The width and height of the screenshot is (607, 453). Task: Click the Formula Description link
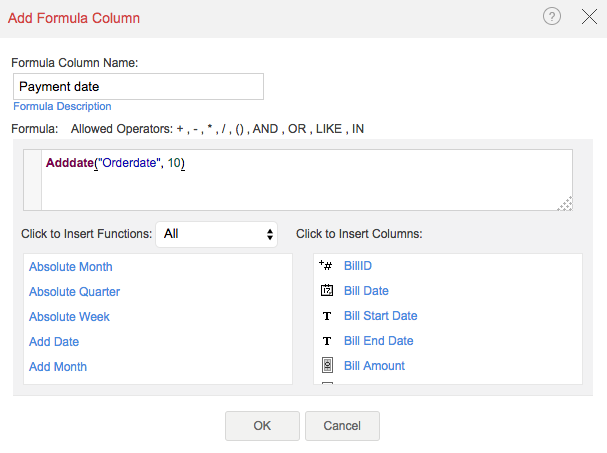(x=62, y=106)
